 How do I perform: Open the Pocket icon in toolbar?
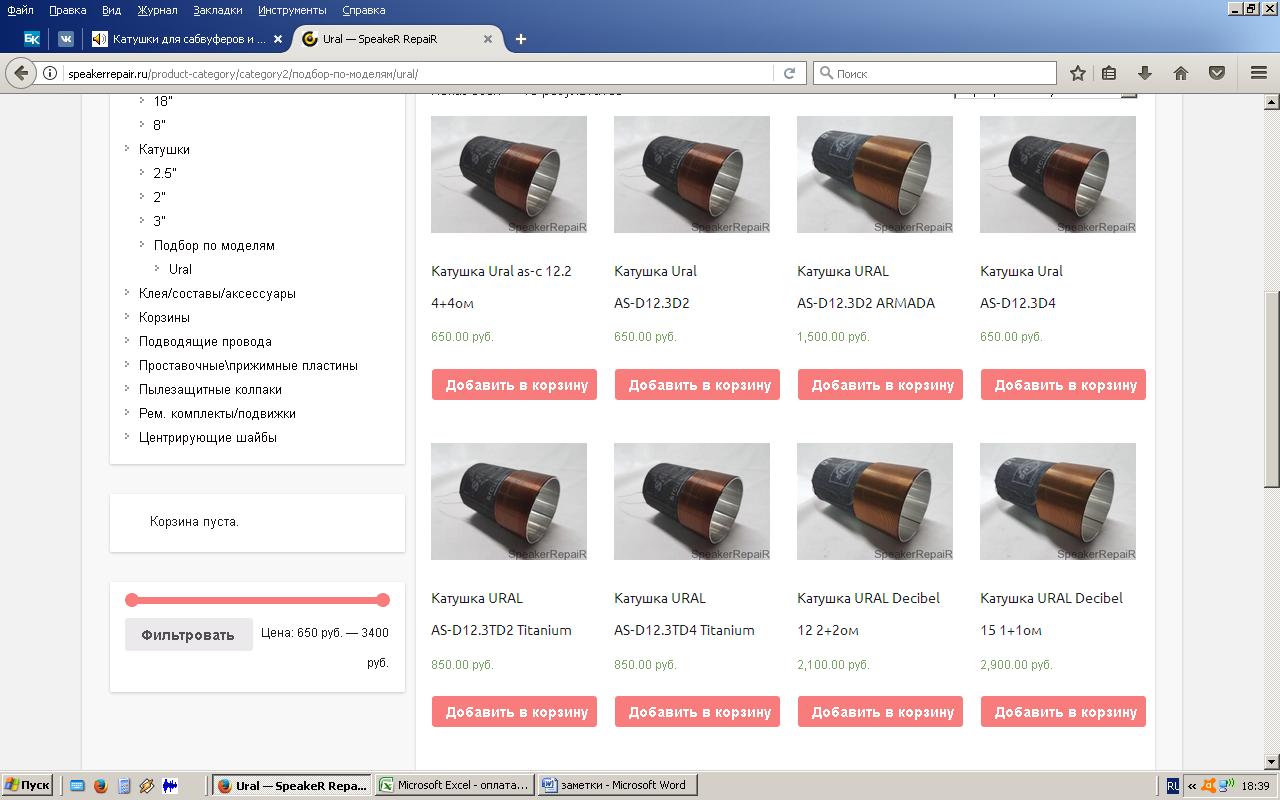coord(1217,73)
